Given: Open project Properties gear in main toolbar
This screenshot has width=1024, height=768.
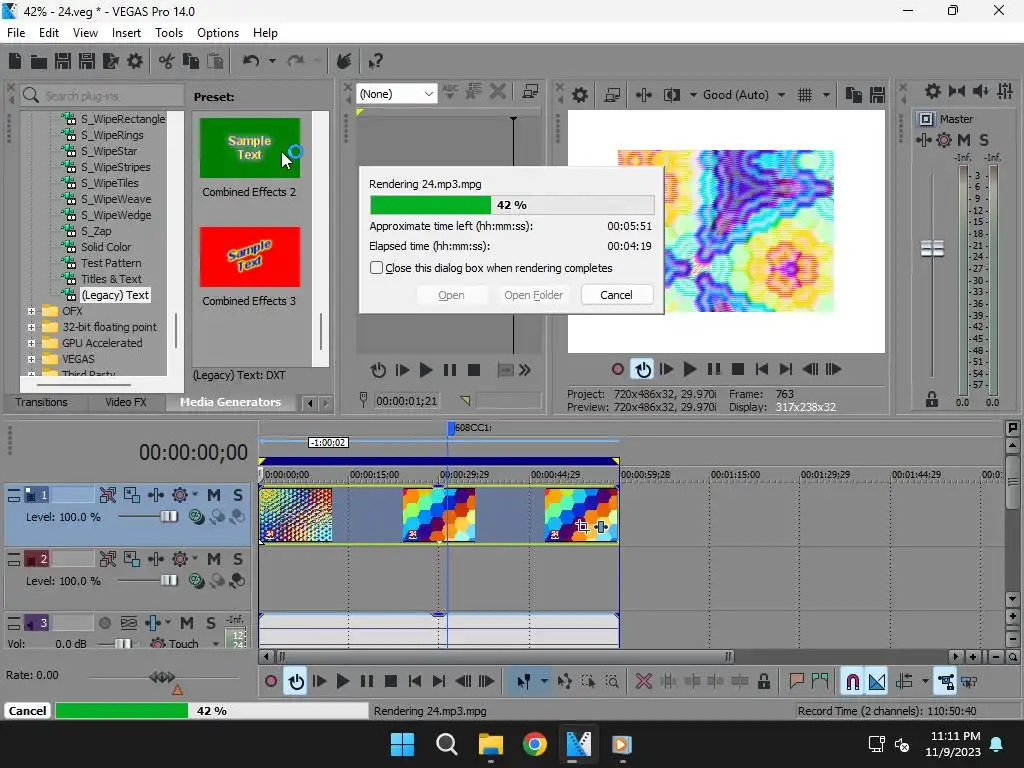Looking at the screenshot, I should (x=135, y=61).
